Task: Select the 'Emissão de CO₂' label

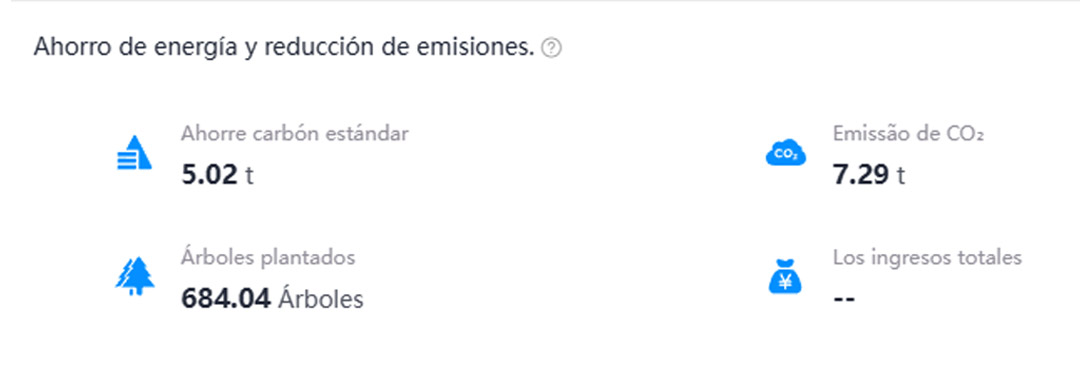Action: (908, 134)
